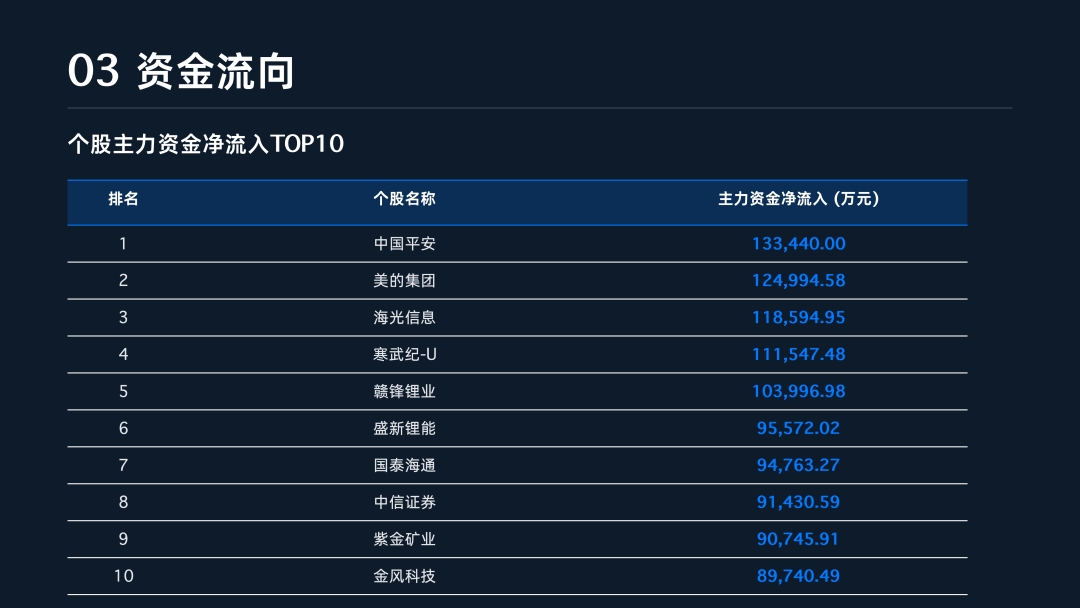Select the 中国平安 stock name cell
Screen dimensions: 1080x608
coord(404,243)
